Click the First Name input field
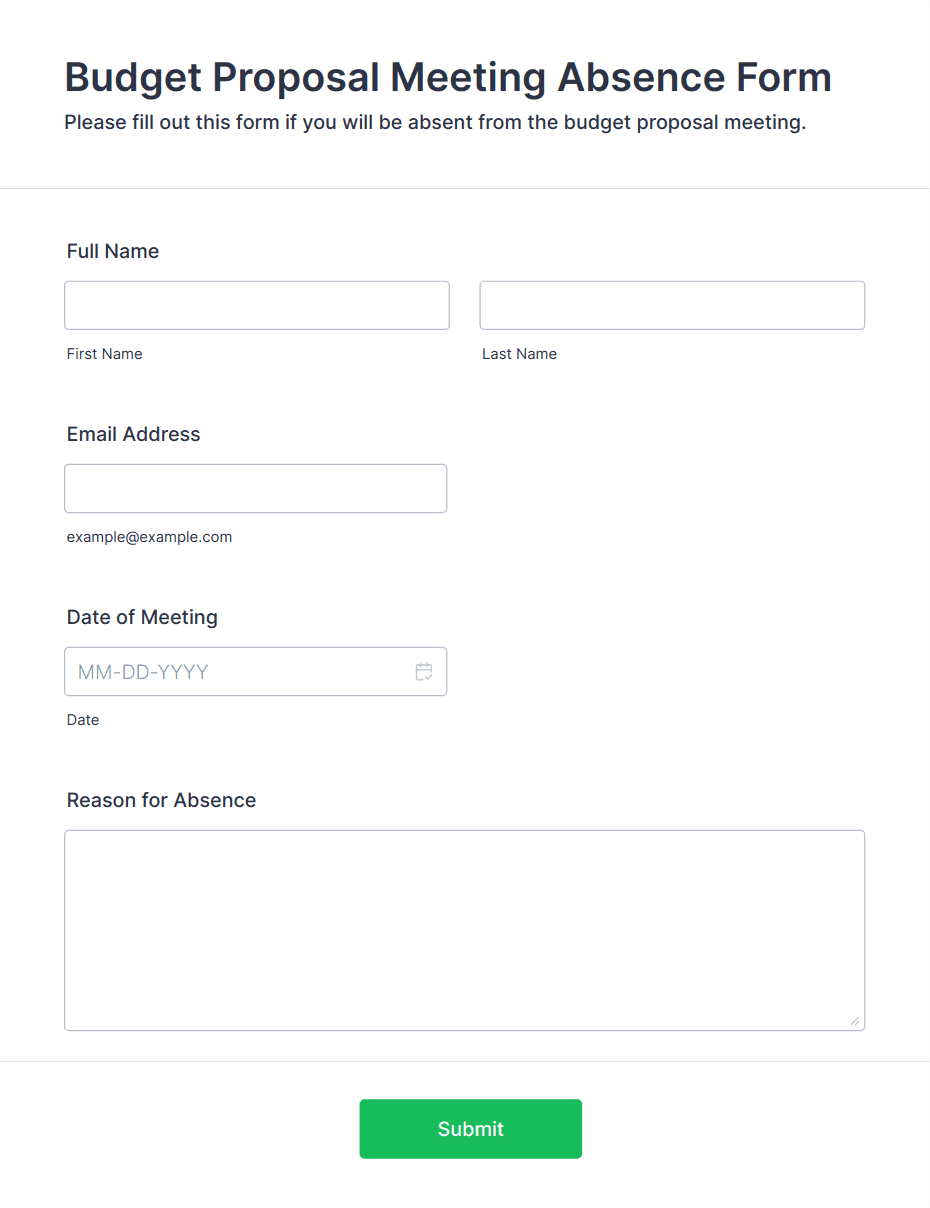930x1208 pixels. click(x=257, y=305)
